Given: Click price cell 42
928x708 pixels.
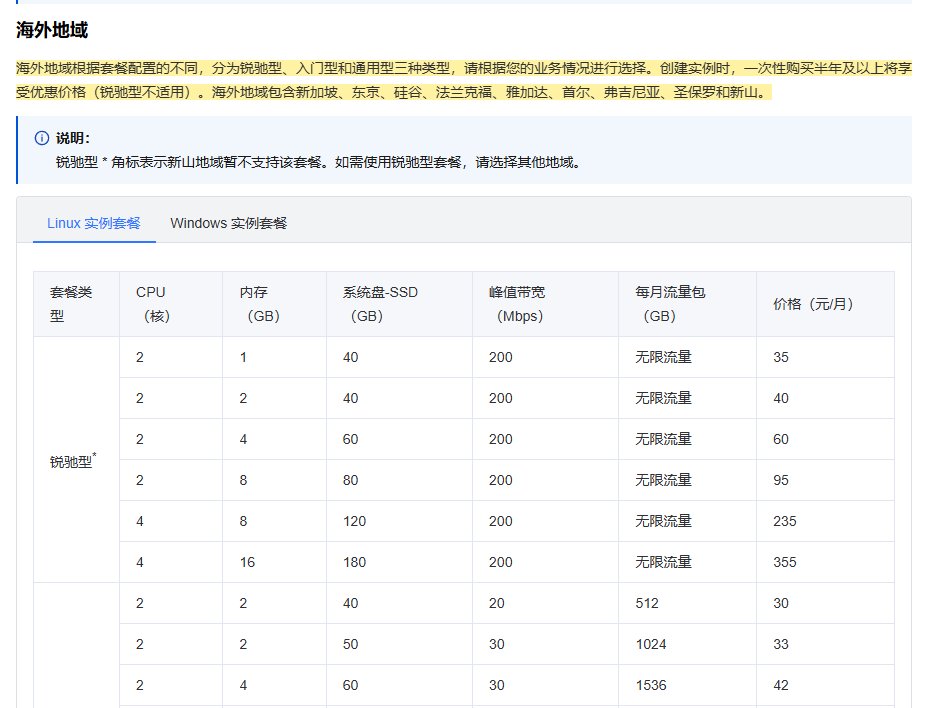Looking at the screenshot, I should tap(825, 686).
